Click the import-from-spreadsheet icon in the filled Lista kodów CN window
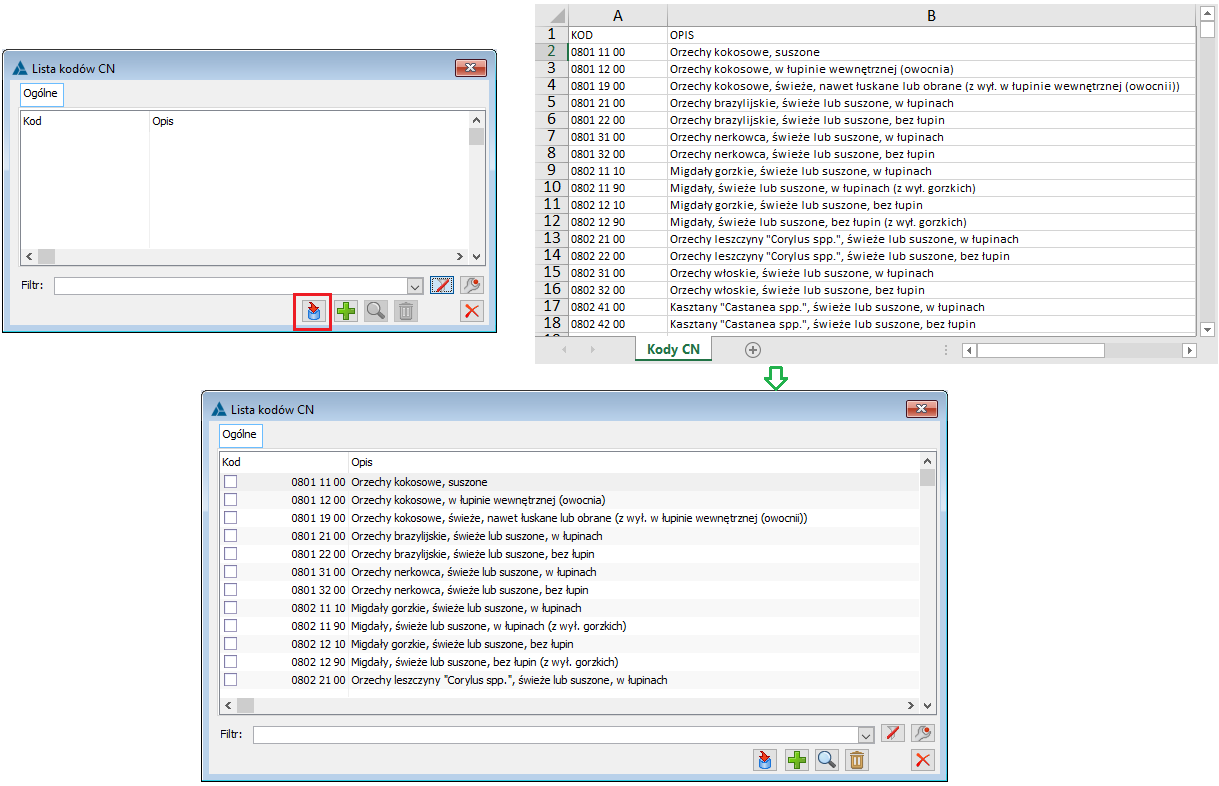1219x786 pixels. (x=765, y=760)
